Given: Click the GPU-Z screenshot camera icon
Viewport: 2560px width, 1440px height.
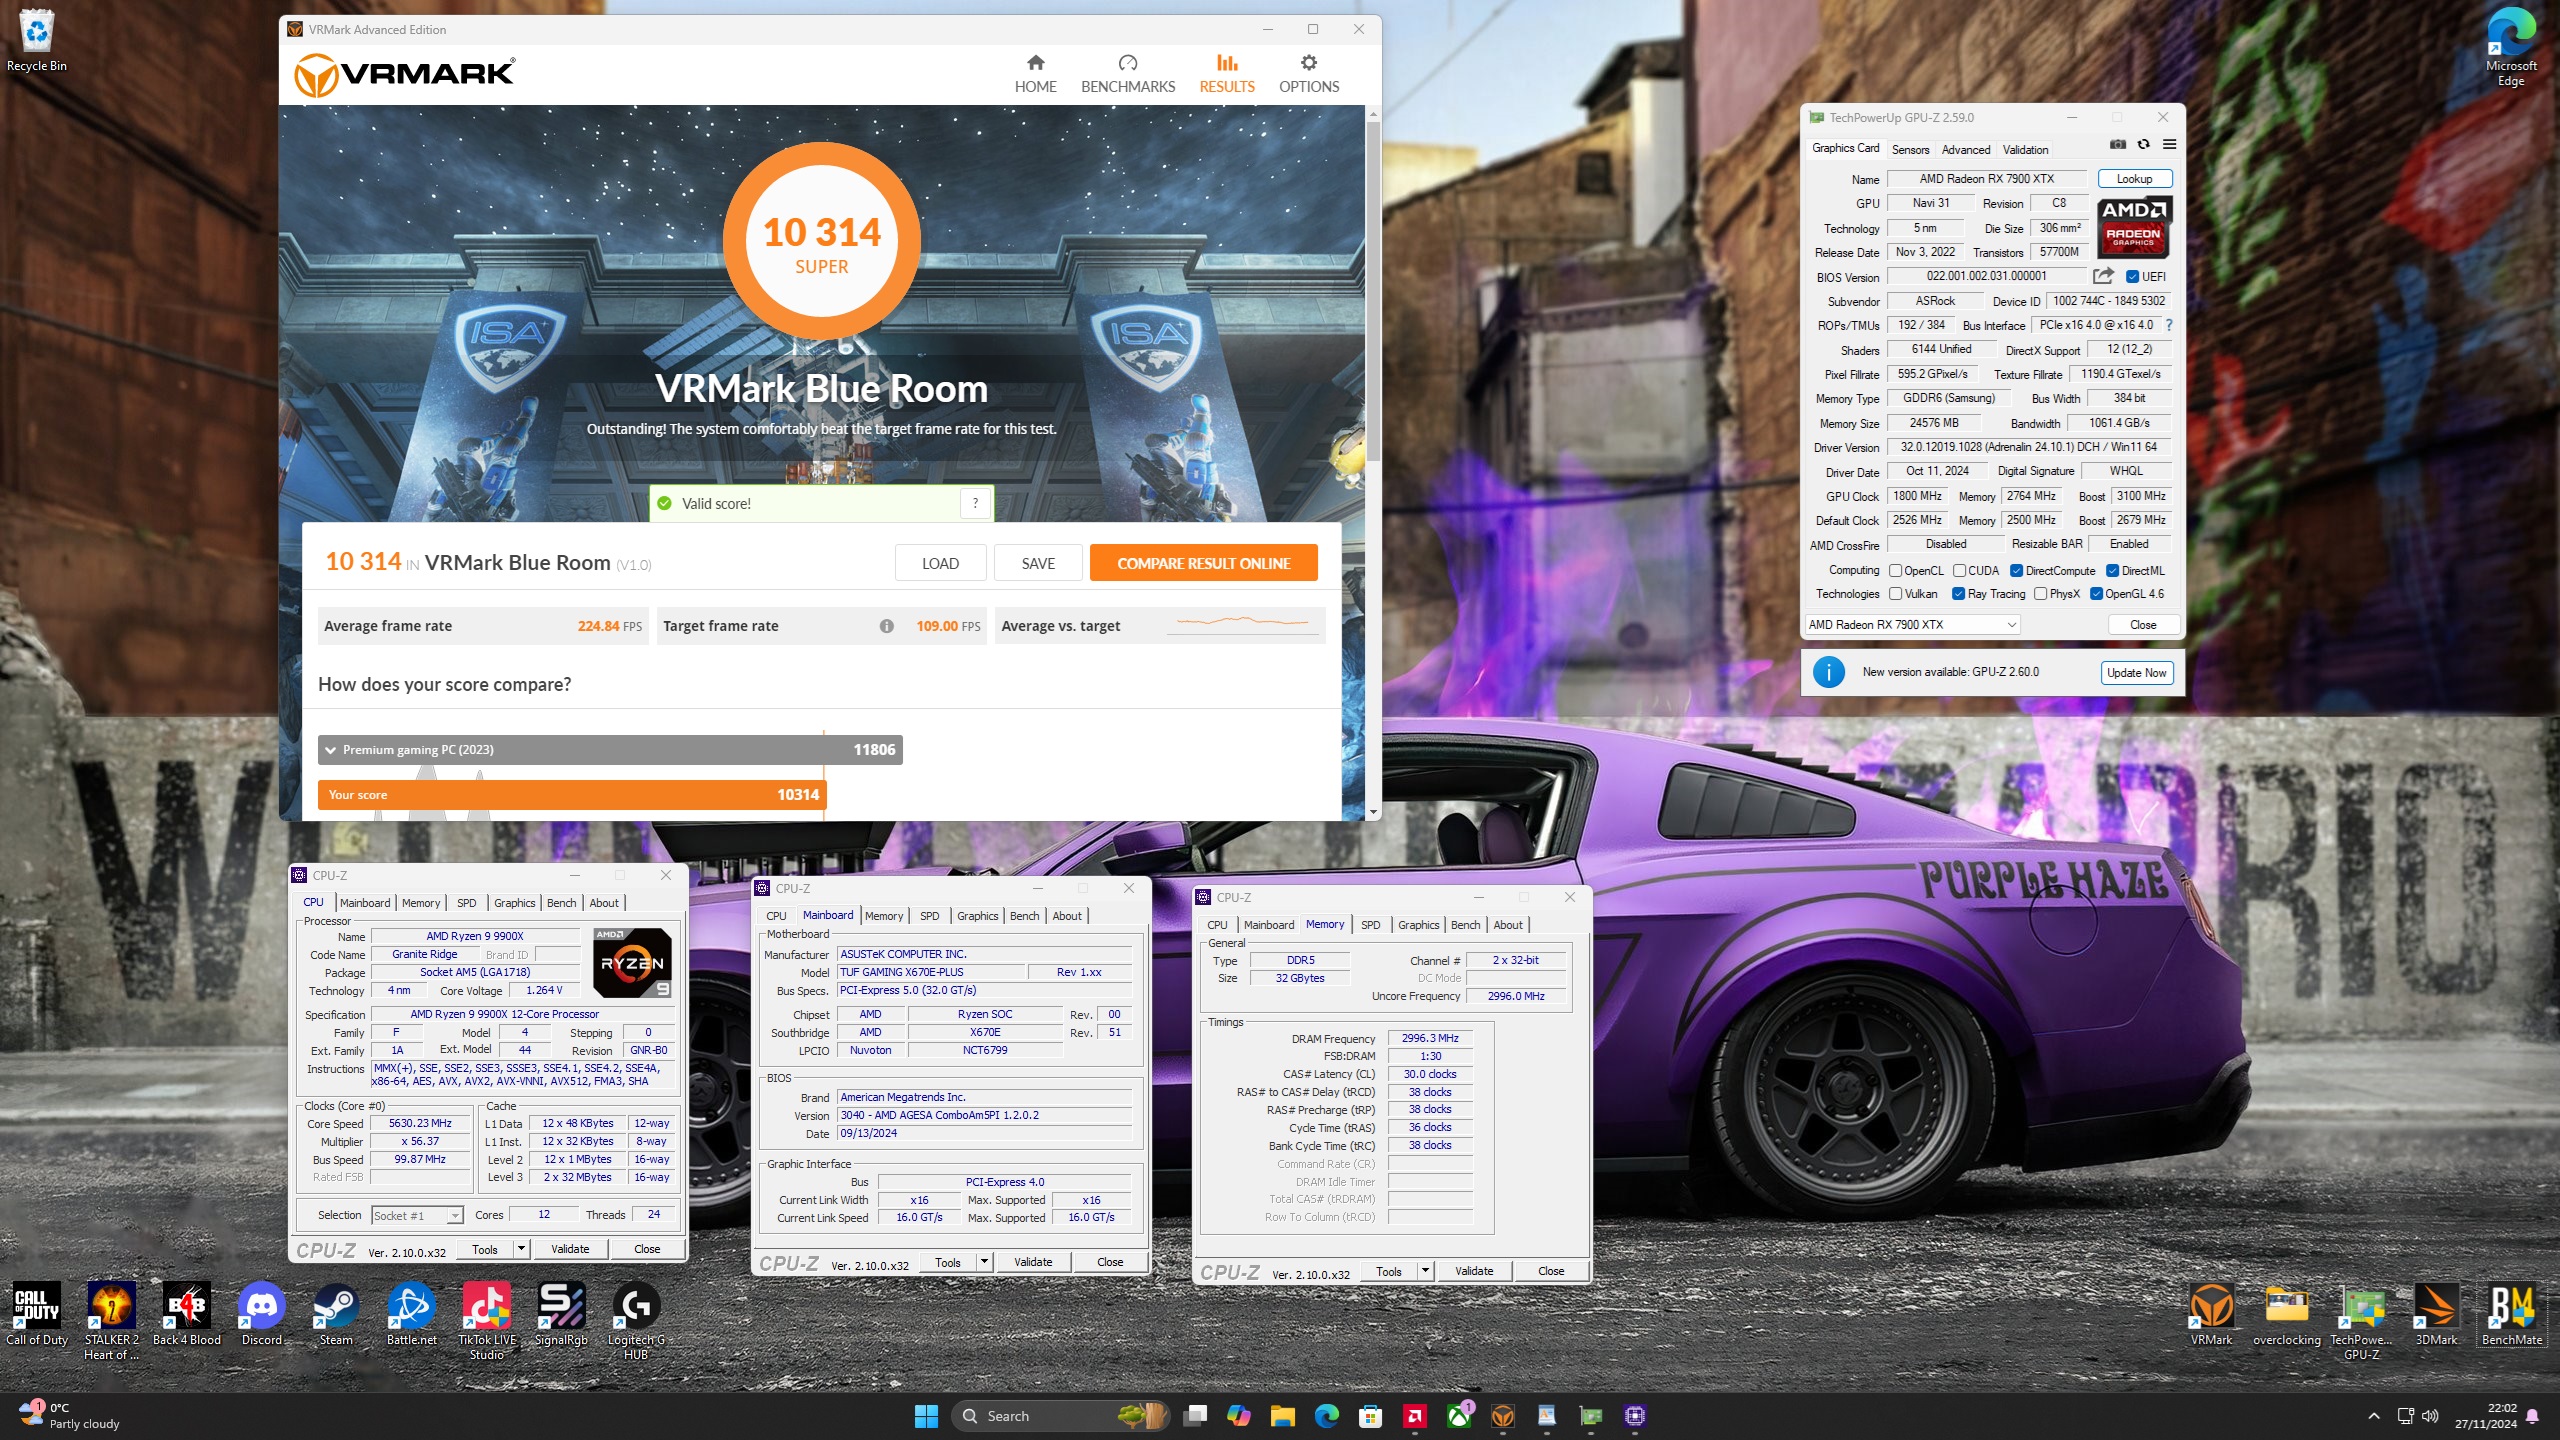Looking at the screenshot, I should click(2117, 145).
